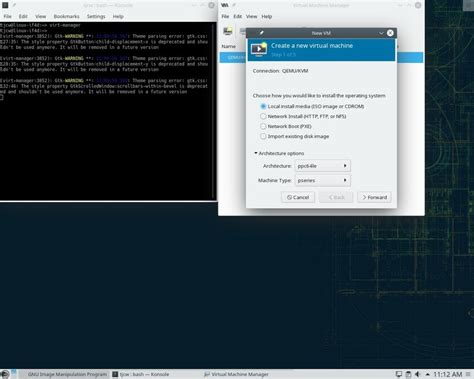Image resolution: width=474 pixels, height=379 pixels.
Task: Show hidden system tray icons arrow
Action: tap(428, 374)
